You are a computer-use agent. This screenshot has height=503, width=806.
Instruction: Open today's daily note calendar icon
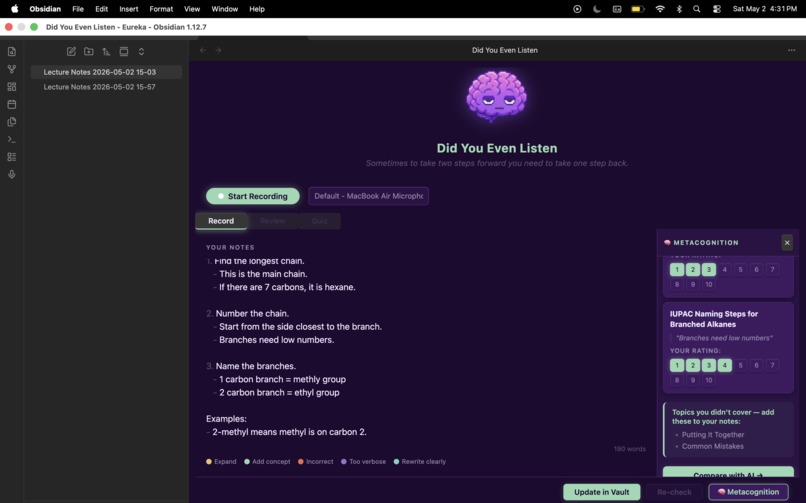(x=12, y=104)
